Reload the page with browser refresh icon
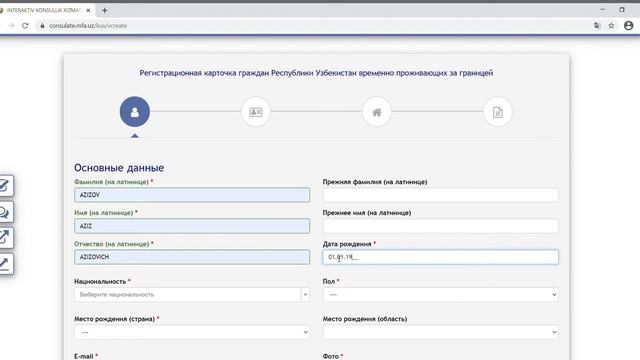 (25, 25)
